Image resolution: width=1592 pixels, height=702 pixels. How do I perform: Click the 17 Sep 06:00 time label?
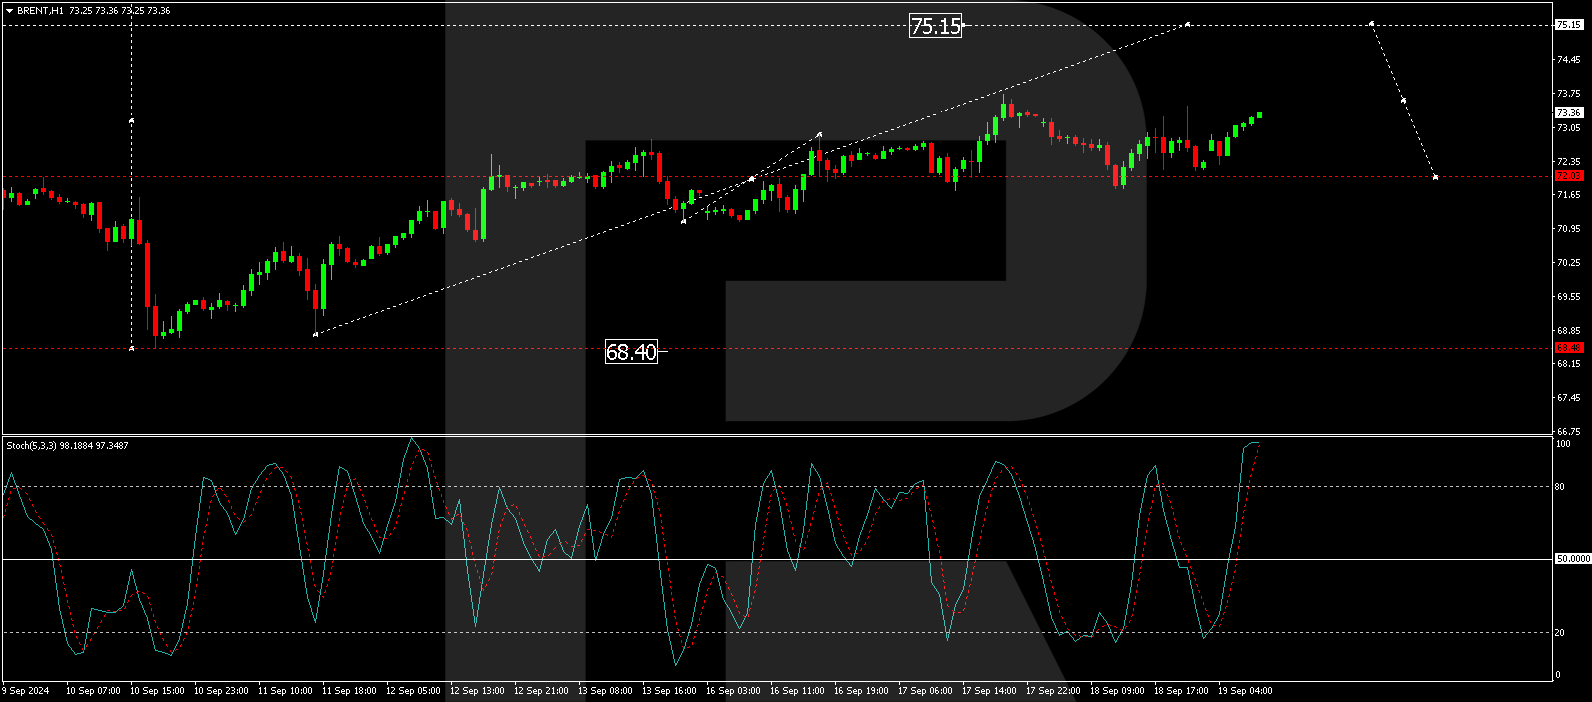coord(925,691)
